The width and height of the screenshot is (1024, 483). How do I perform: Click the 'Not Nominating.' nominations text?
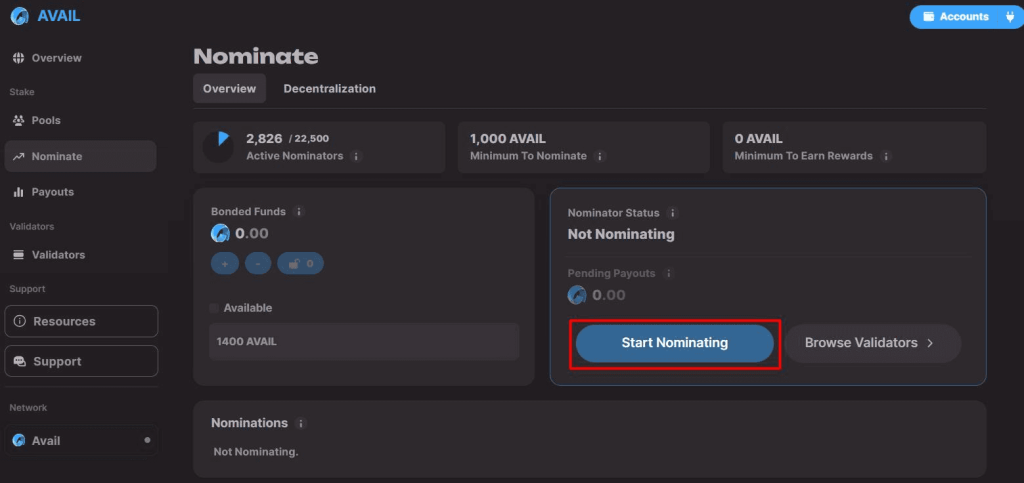coord(256,452)
